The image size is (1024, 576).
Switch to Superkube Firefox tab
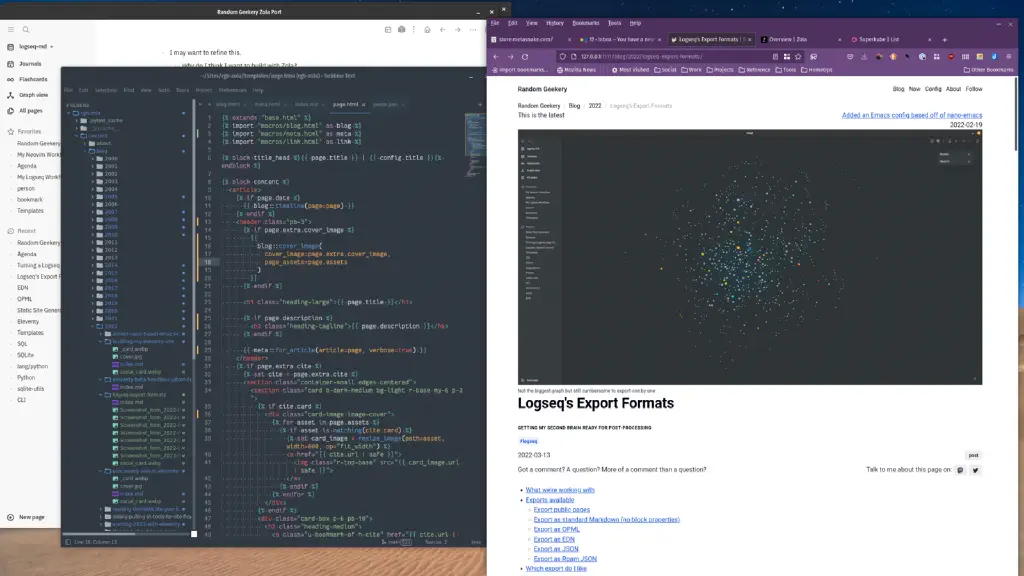coord(890,40)
